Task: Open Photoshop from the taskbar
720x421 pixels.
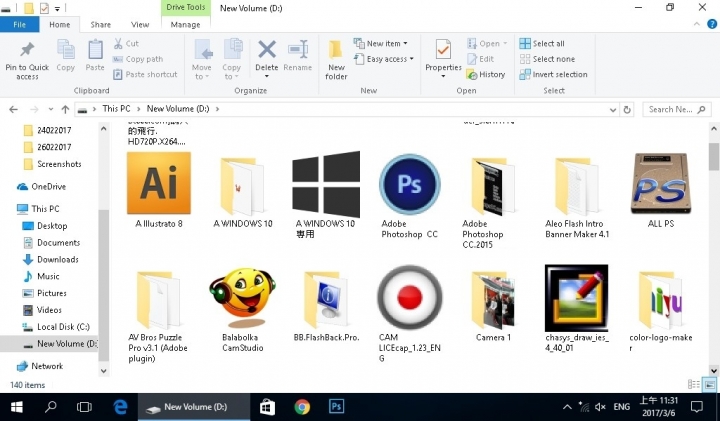Action: (x=337, y=407)
